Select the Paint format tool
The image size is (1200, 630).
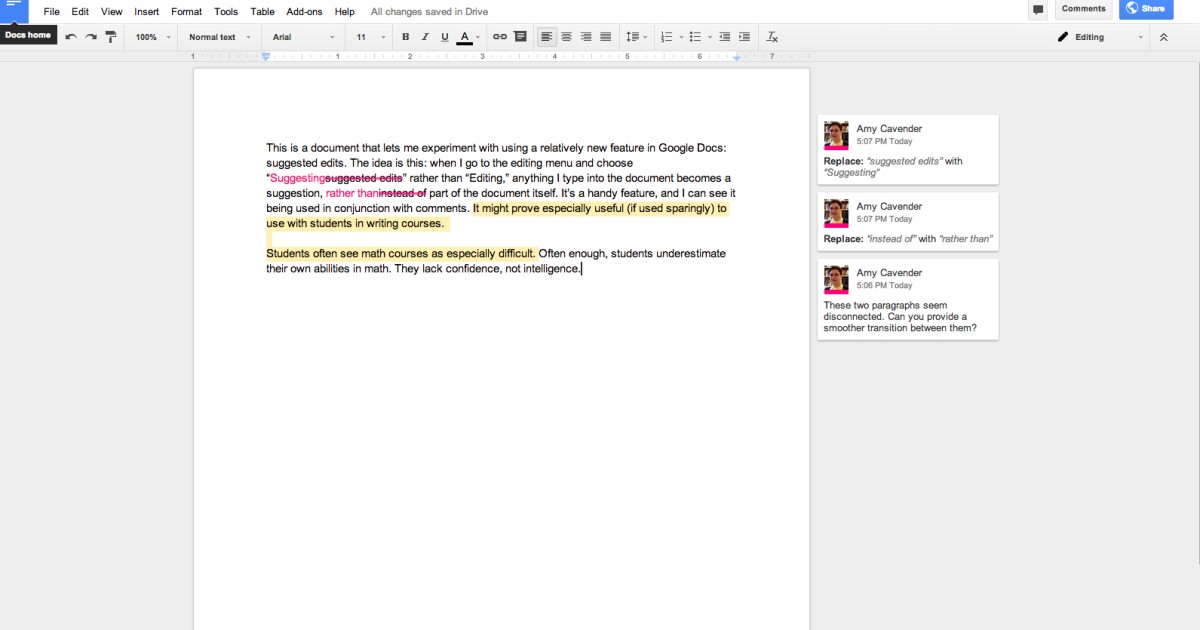(x=110, y=36)
